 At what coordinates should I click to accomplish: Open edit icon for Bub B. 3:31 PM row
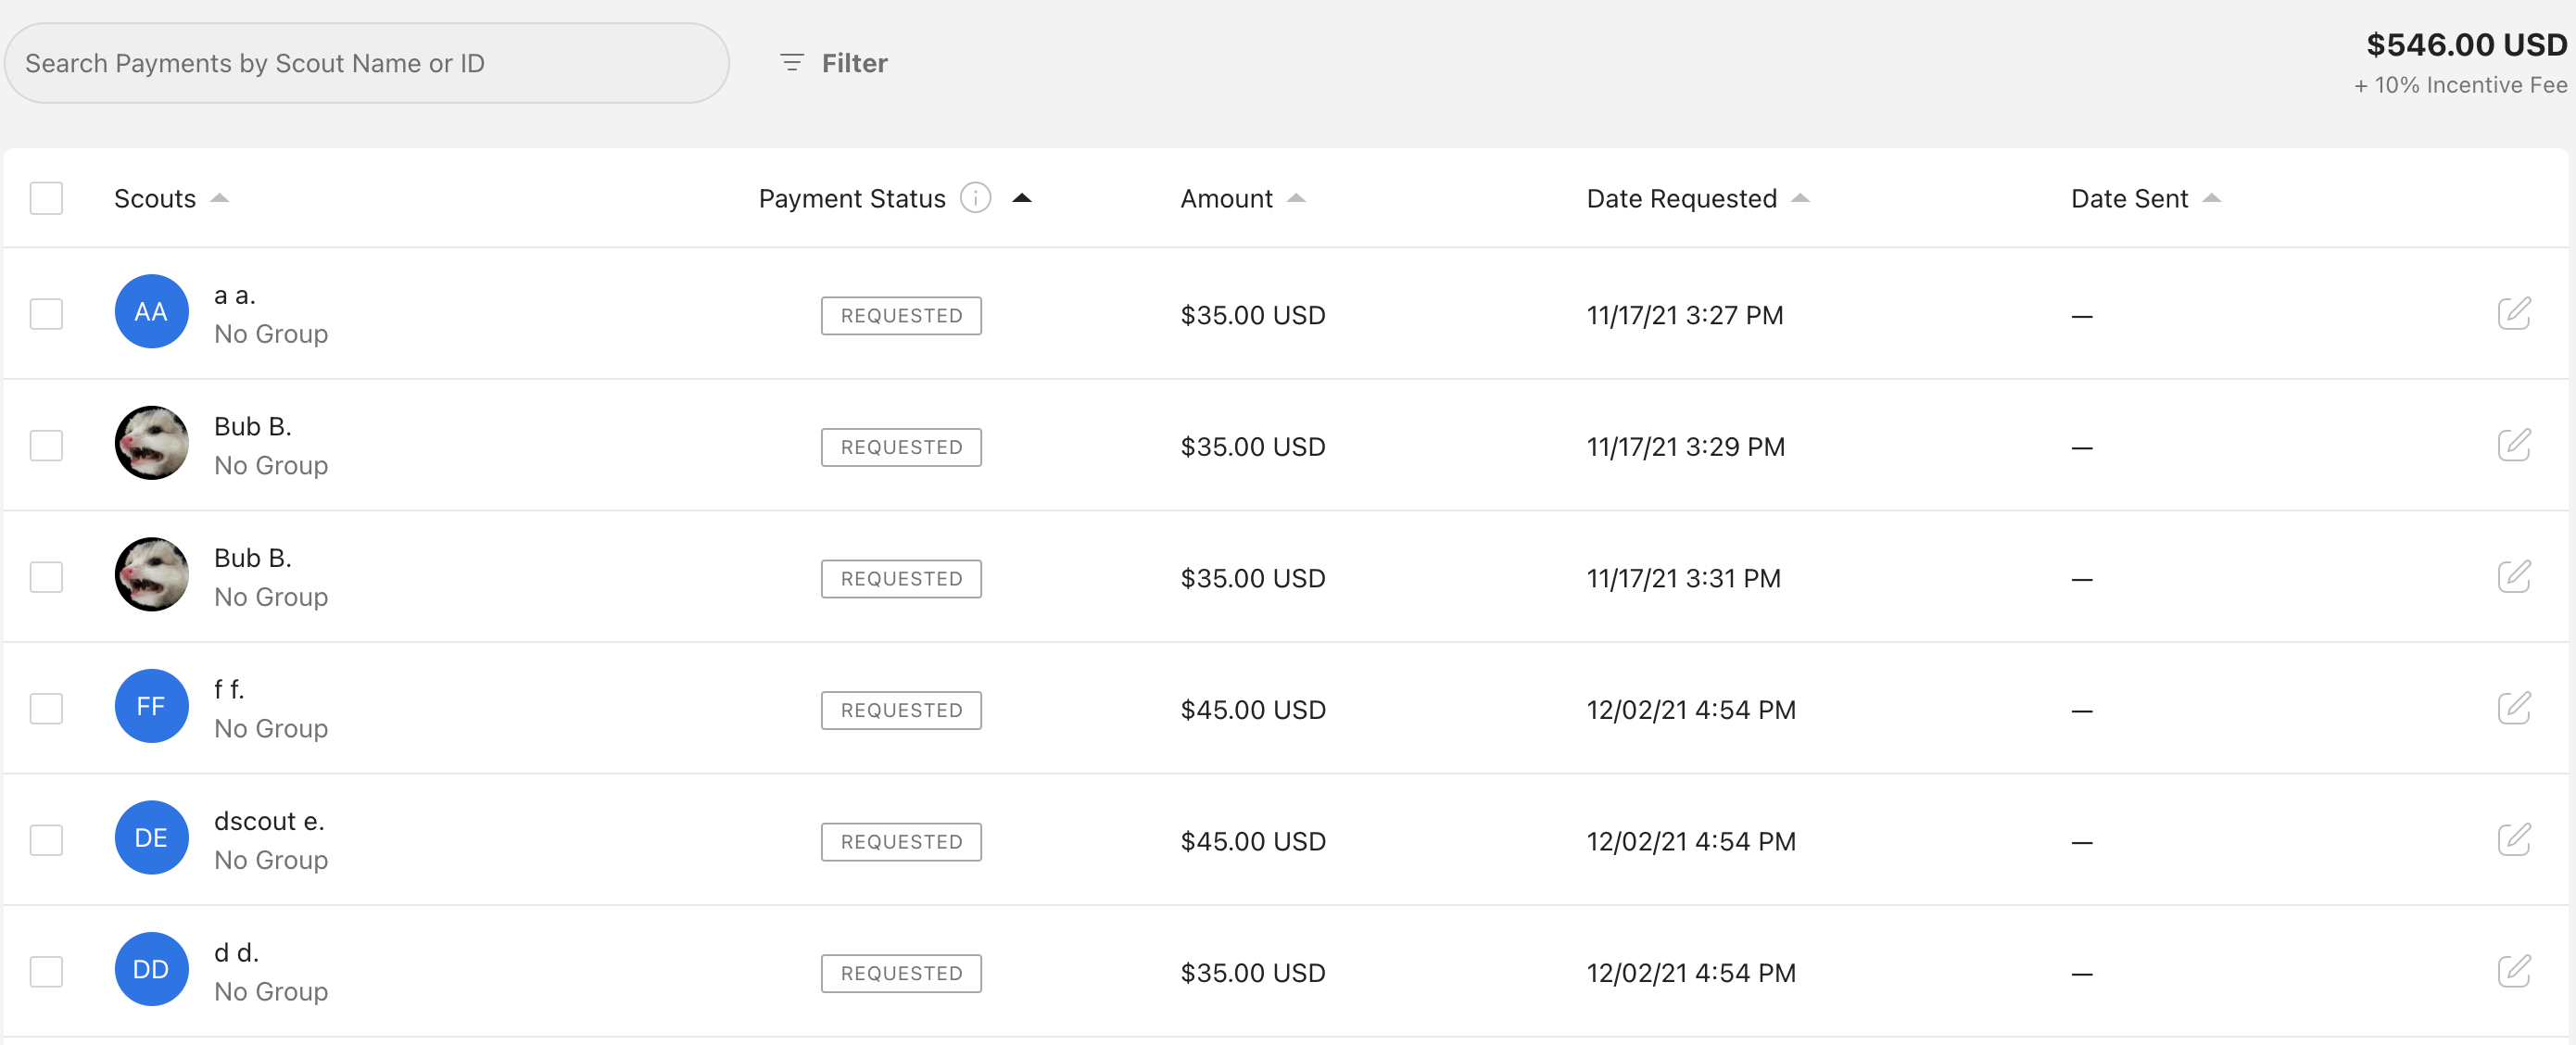(2514, 576)
